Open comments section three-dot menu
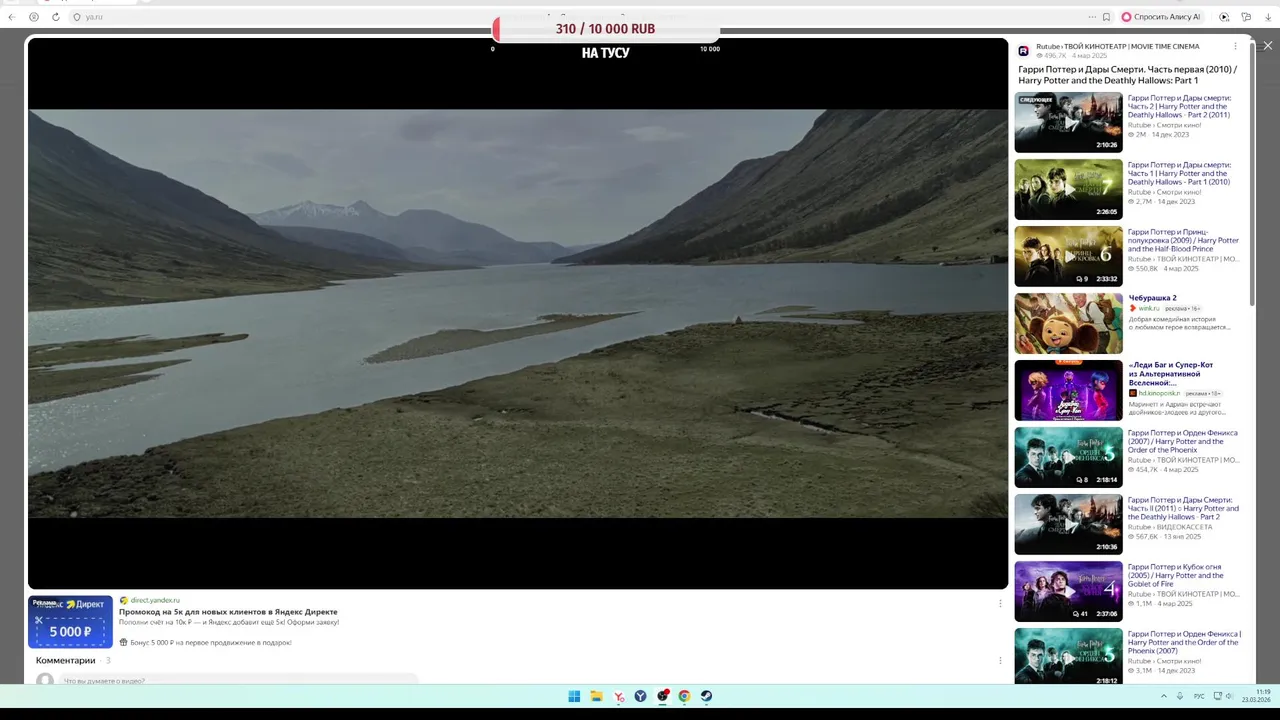The height and width of the screenshot is (720, 1280). click(x=1000, y=660)
